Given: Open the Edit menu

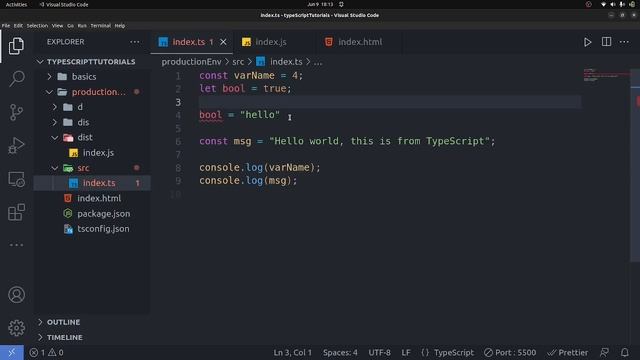Looking at the screenshot, I should (x=18, y=25).
